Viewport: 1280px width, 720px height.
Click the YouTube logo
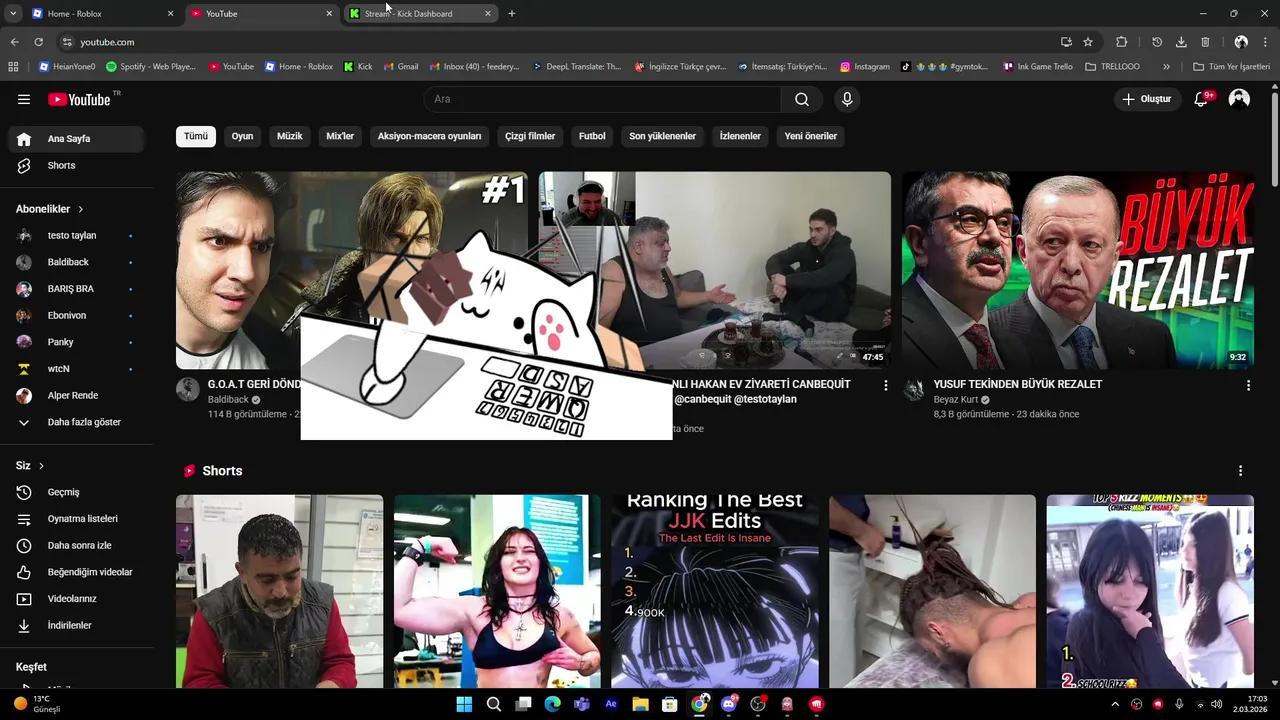point(80,99)
